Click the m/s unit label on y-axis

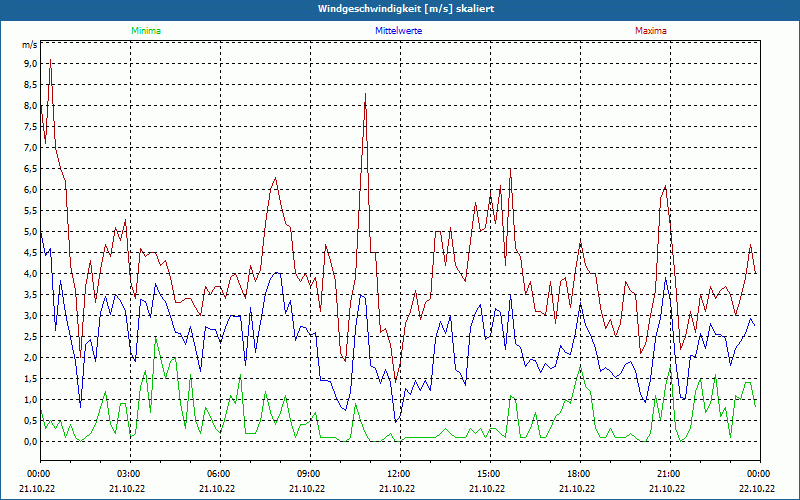click(29, 45)
